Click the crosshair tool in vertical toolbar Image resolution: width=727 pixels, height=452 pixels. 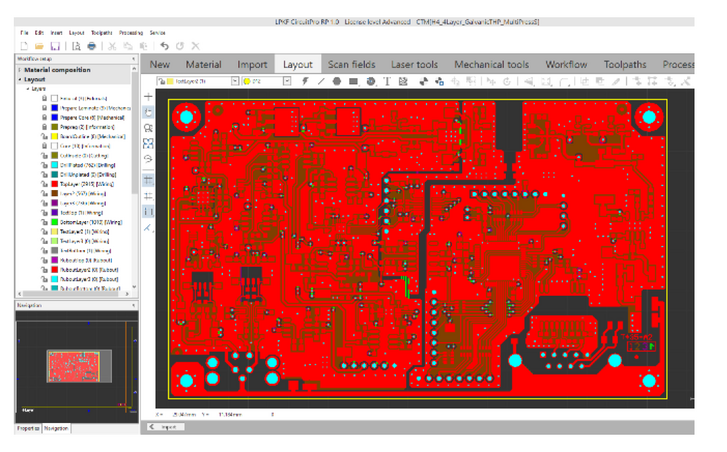(149, 97)
